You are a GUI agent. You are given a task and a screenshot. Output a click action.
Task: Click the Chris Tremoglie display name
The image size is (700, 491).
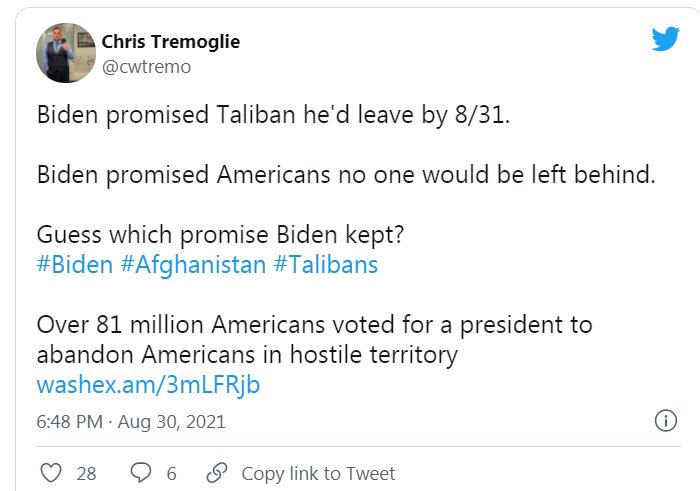171,42
